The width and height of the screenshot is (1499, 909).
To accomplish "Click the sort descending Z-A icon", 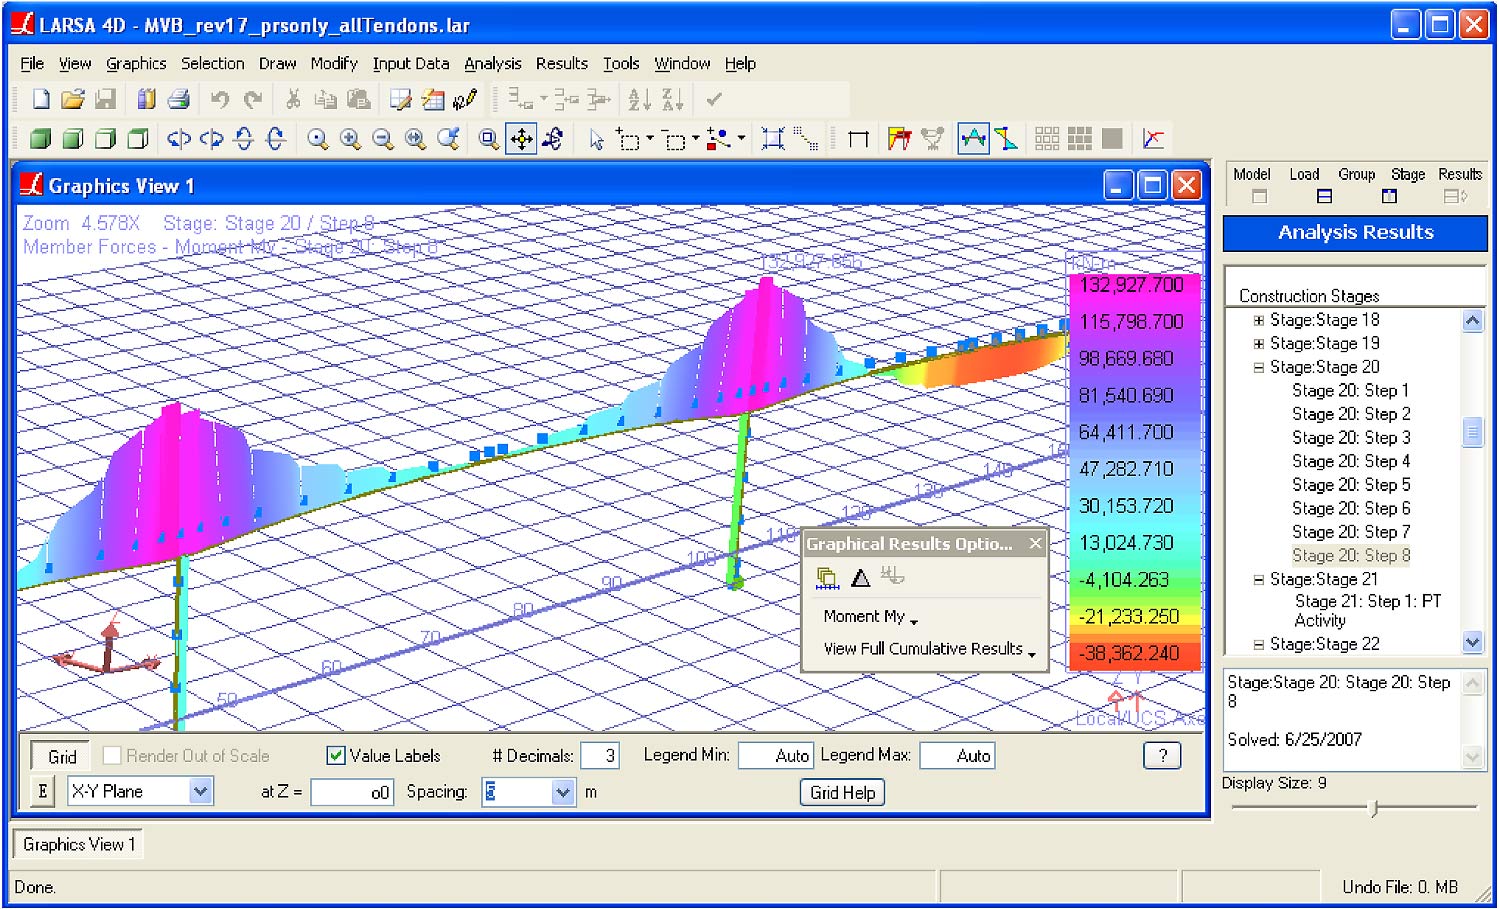I will coord(673,99).
